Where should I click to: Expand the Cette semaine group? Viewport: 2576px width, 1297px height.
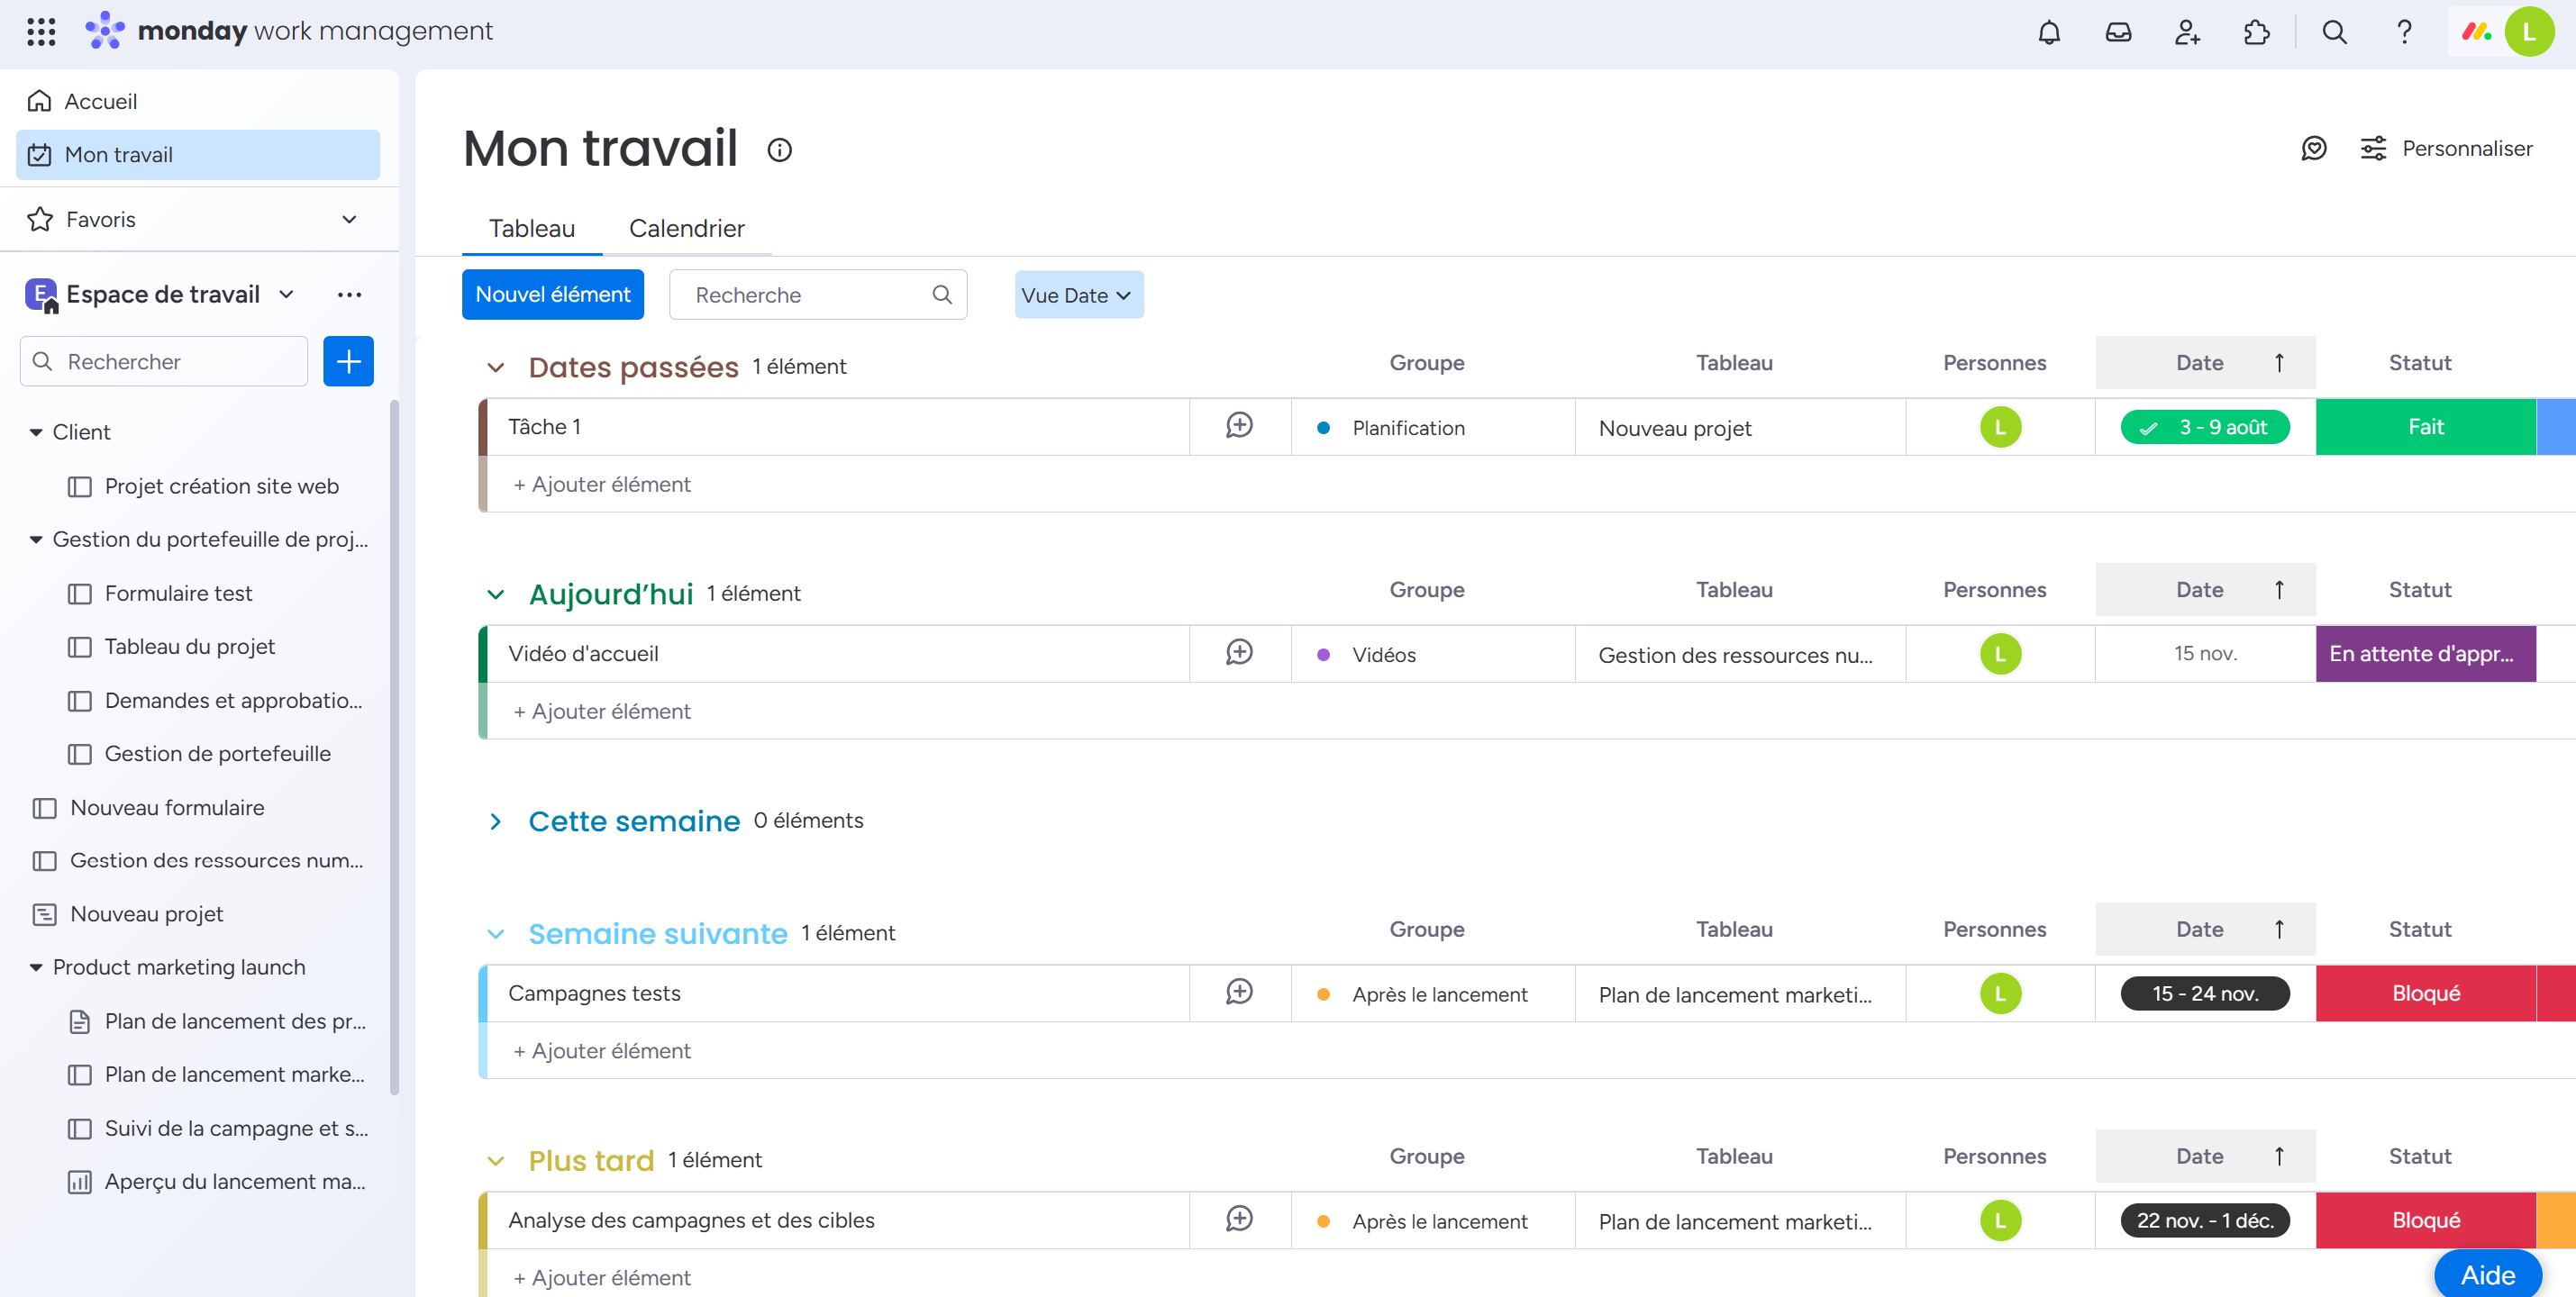coord(495,821)
